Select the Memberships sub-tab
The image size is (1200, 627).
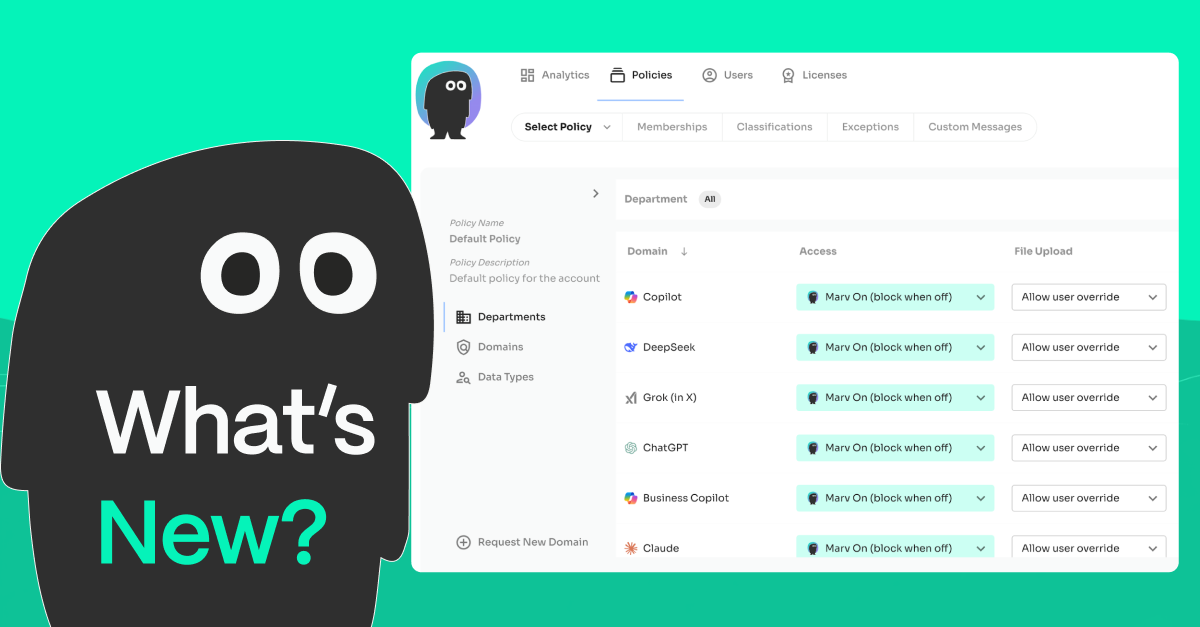tap(672, 127)
